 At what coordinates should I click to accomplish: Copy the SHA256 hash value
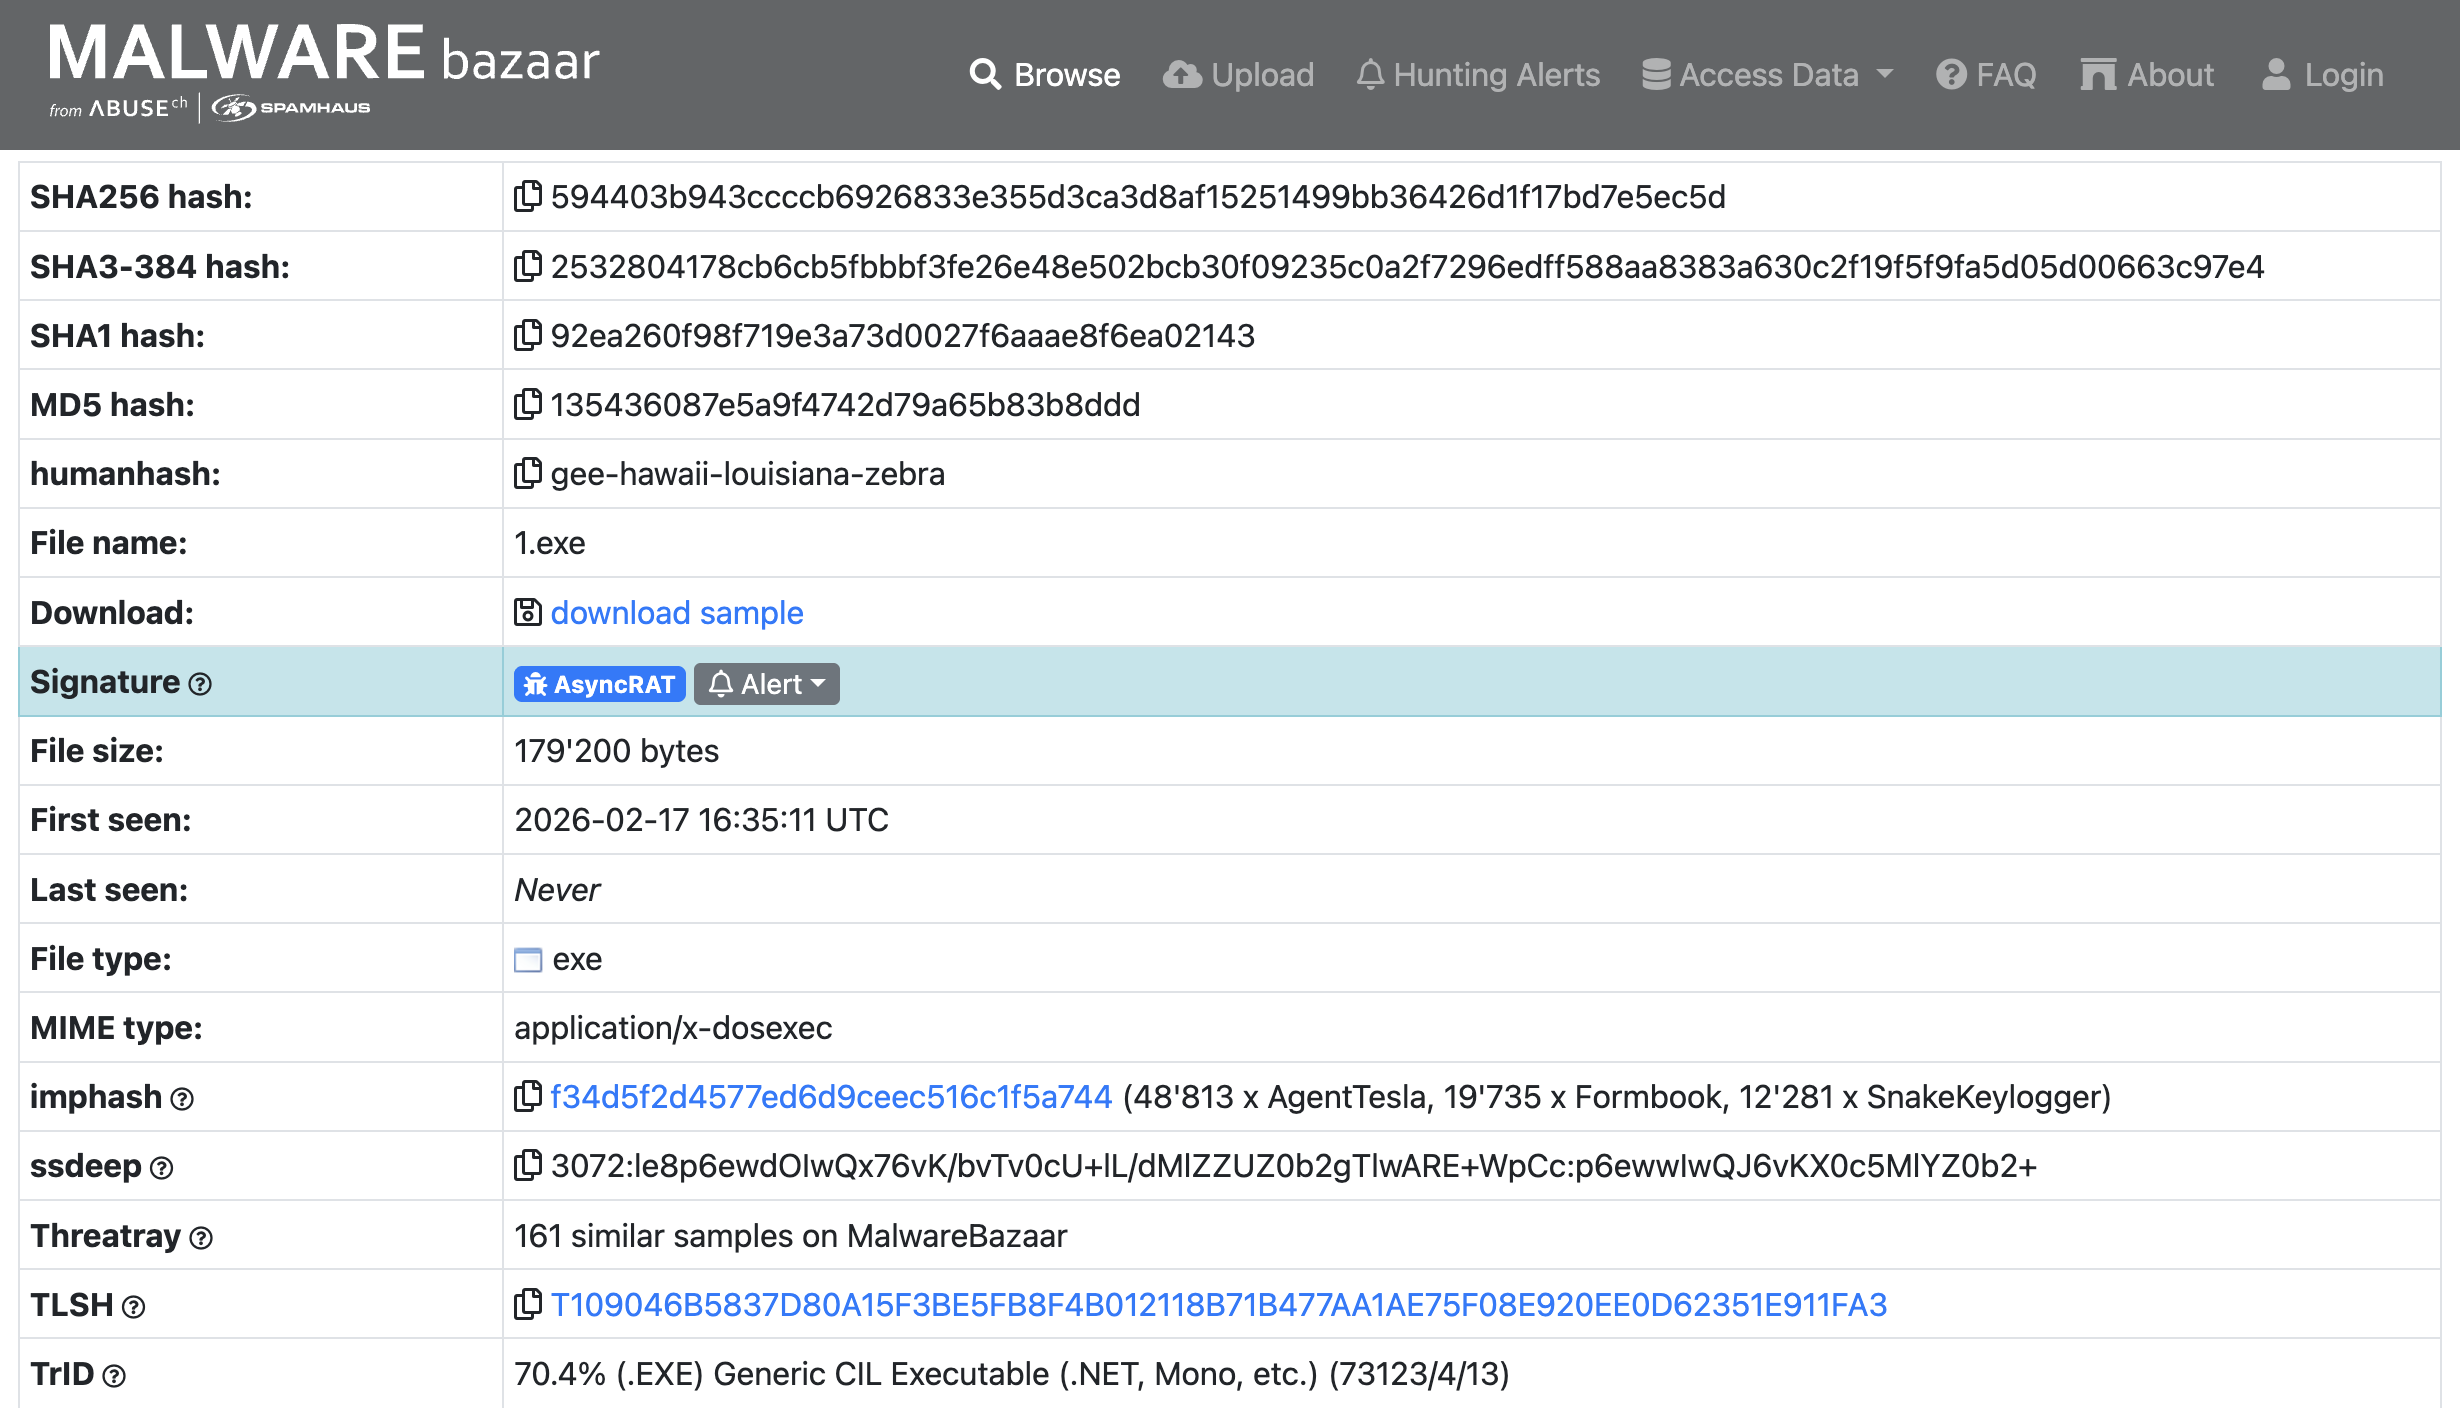[527, 196]
